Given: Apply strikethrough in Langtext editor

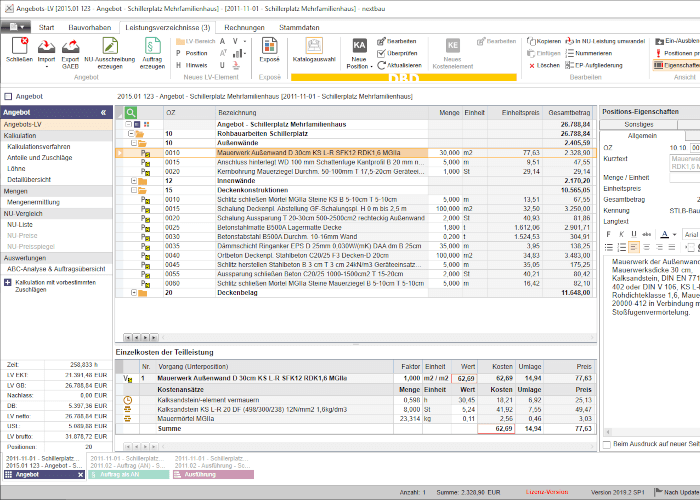Looking at the screenshot, I should point(646,234).
